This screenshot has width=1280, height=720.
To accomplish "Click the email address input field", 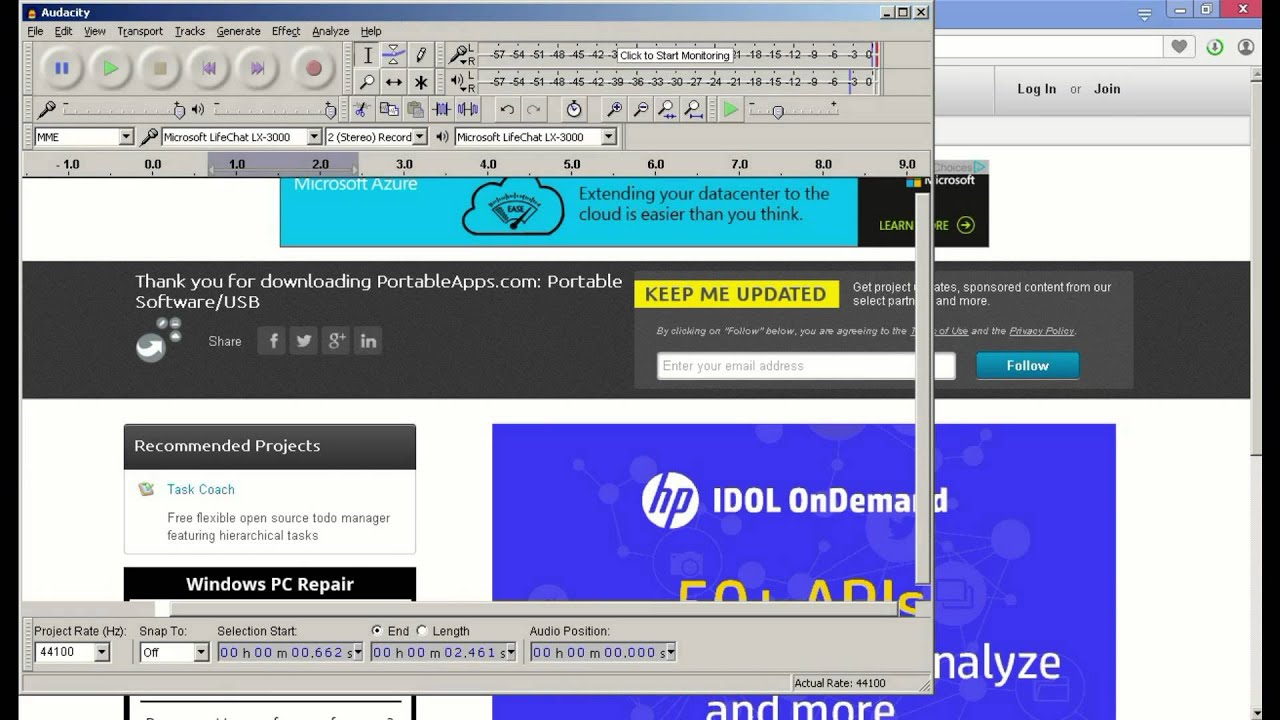I will 806,366.
